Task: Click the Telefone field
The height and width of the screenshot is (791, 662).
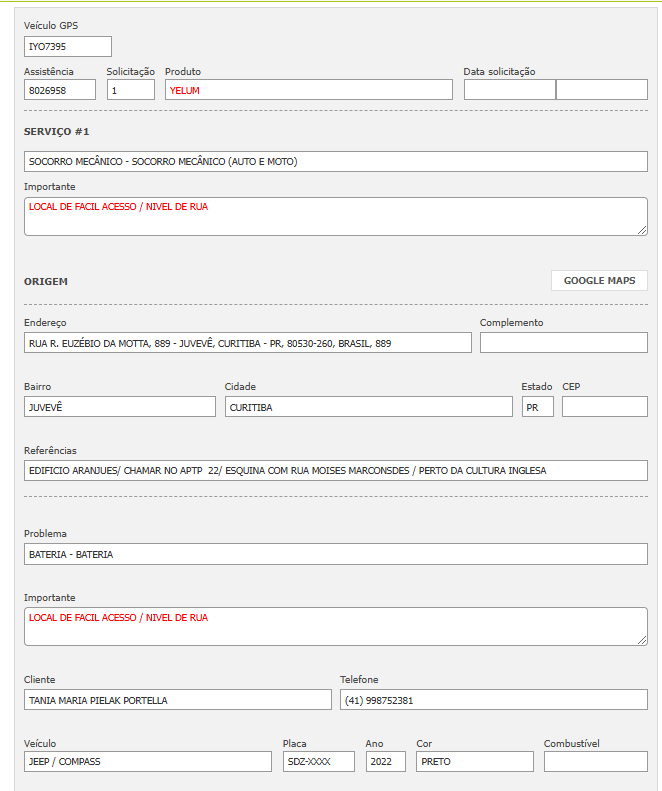Action: pos(493,700)
